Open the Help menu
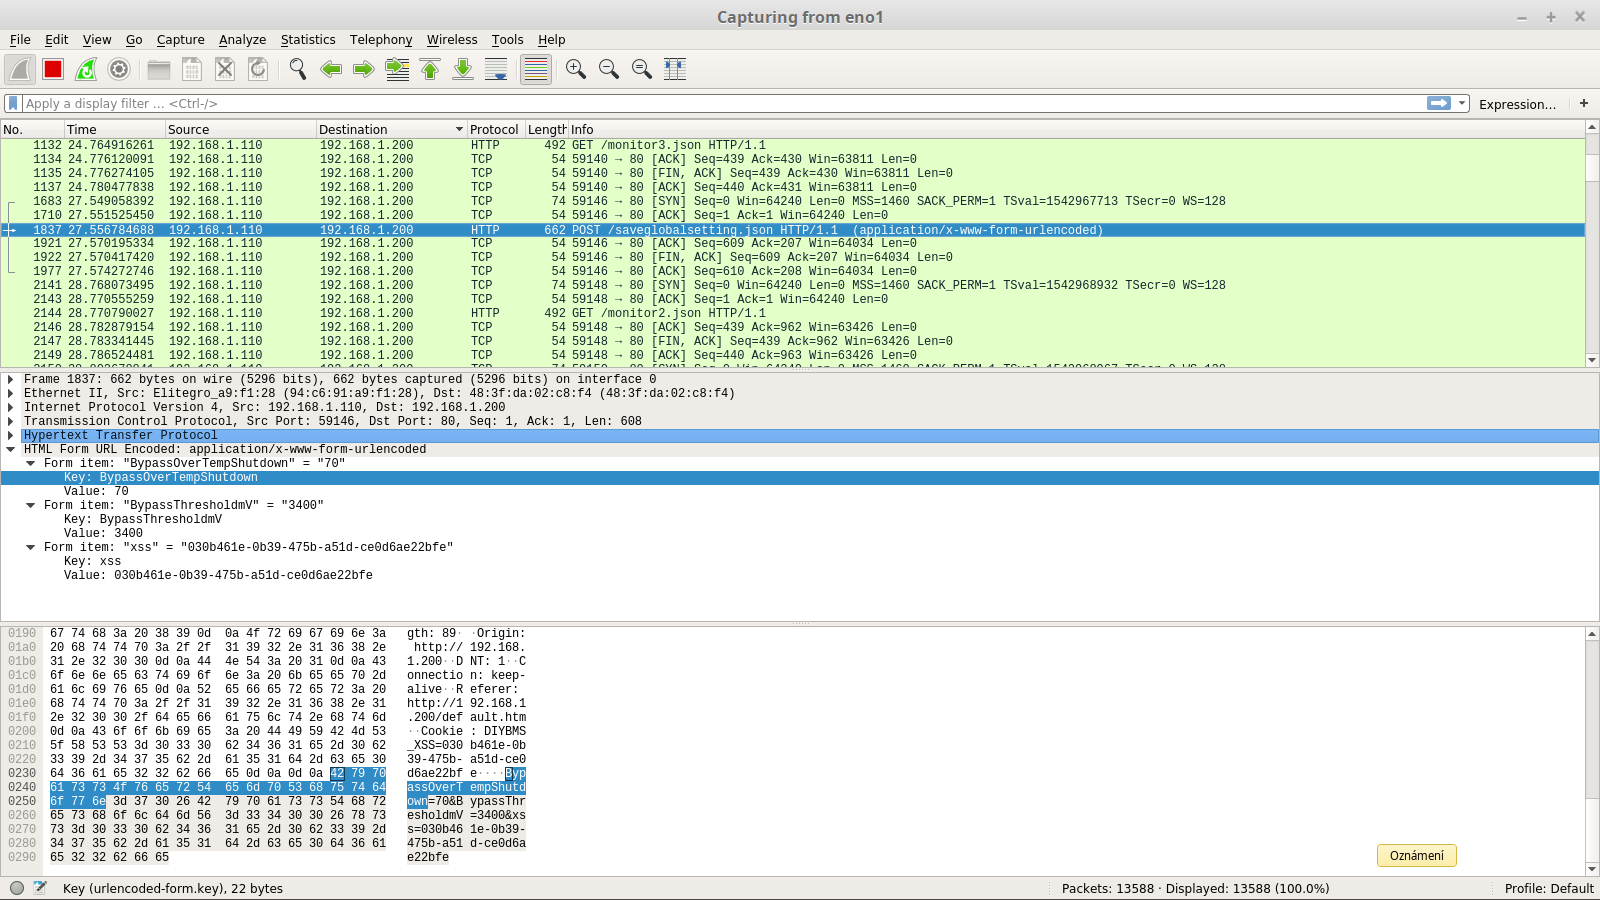The height and width of the screenshot is (900, 1600). (551, 39)
